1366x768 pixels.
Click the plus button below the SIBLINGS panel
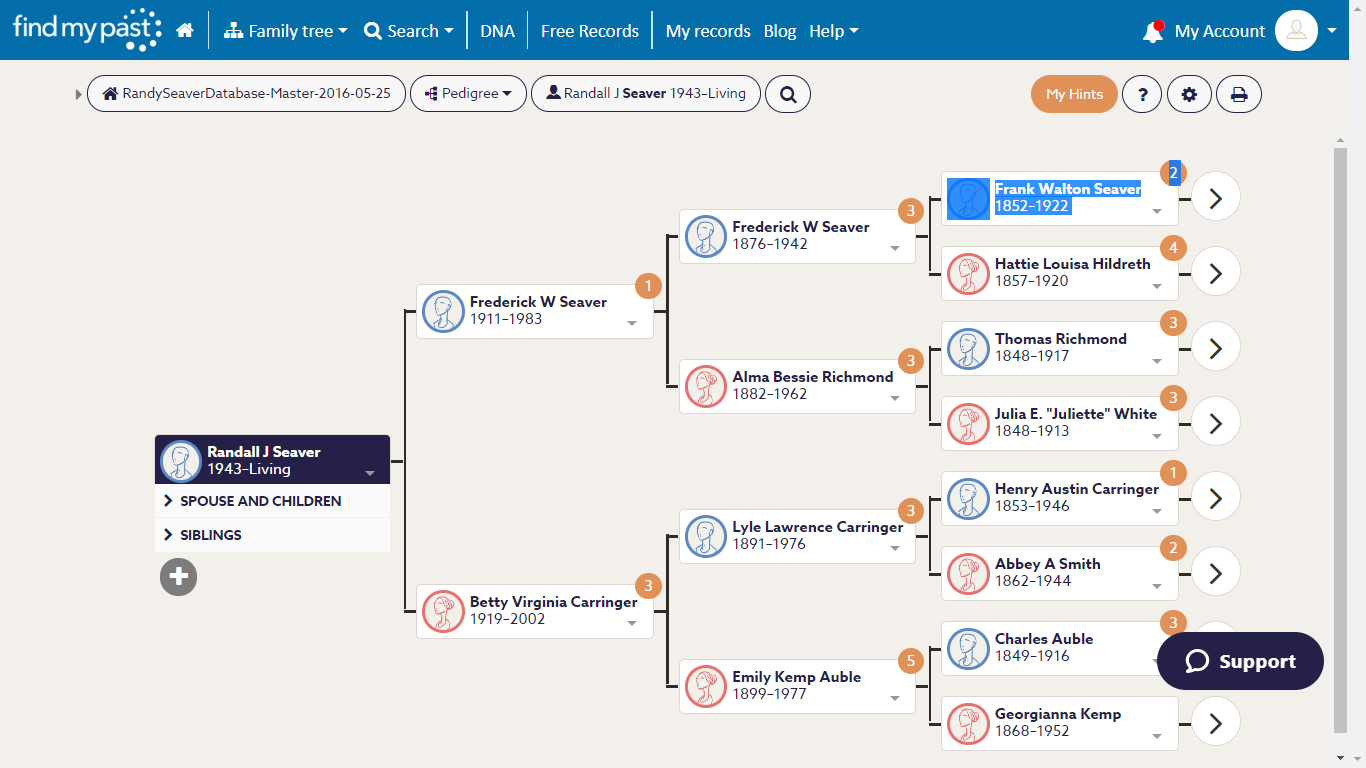[x=178, y=577]
